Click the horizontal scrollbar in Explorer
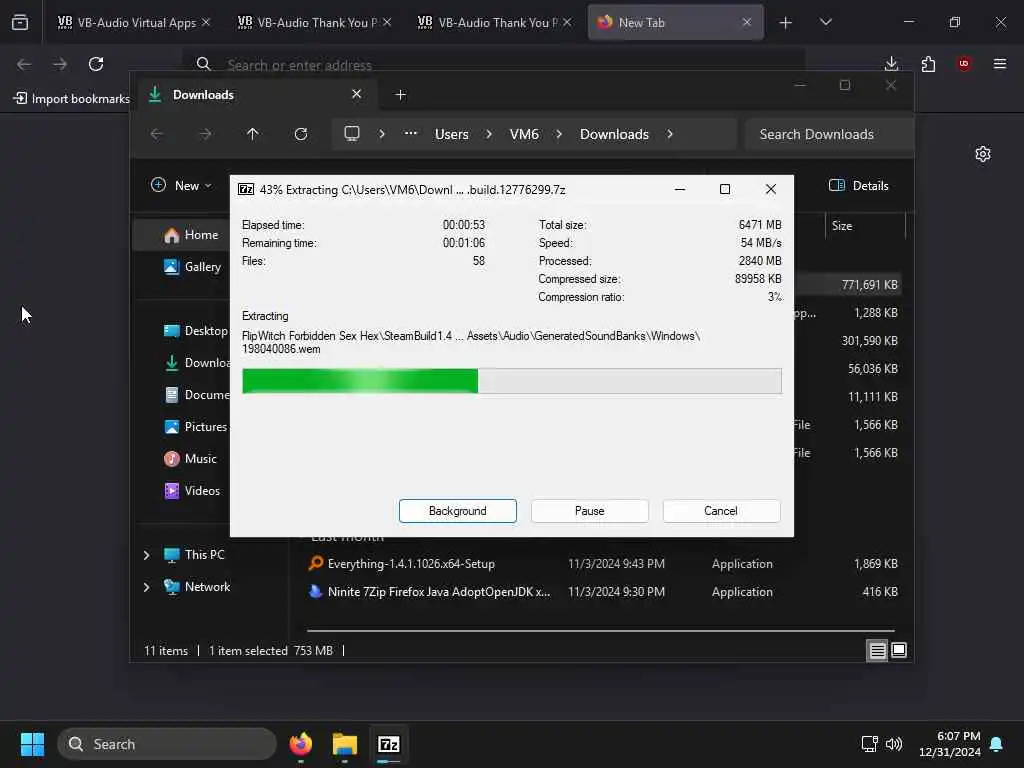1024x768 pixels. point(600,631)
